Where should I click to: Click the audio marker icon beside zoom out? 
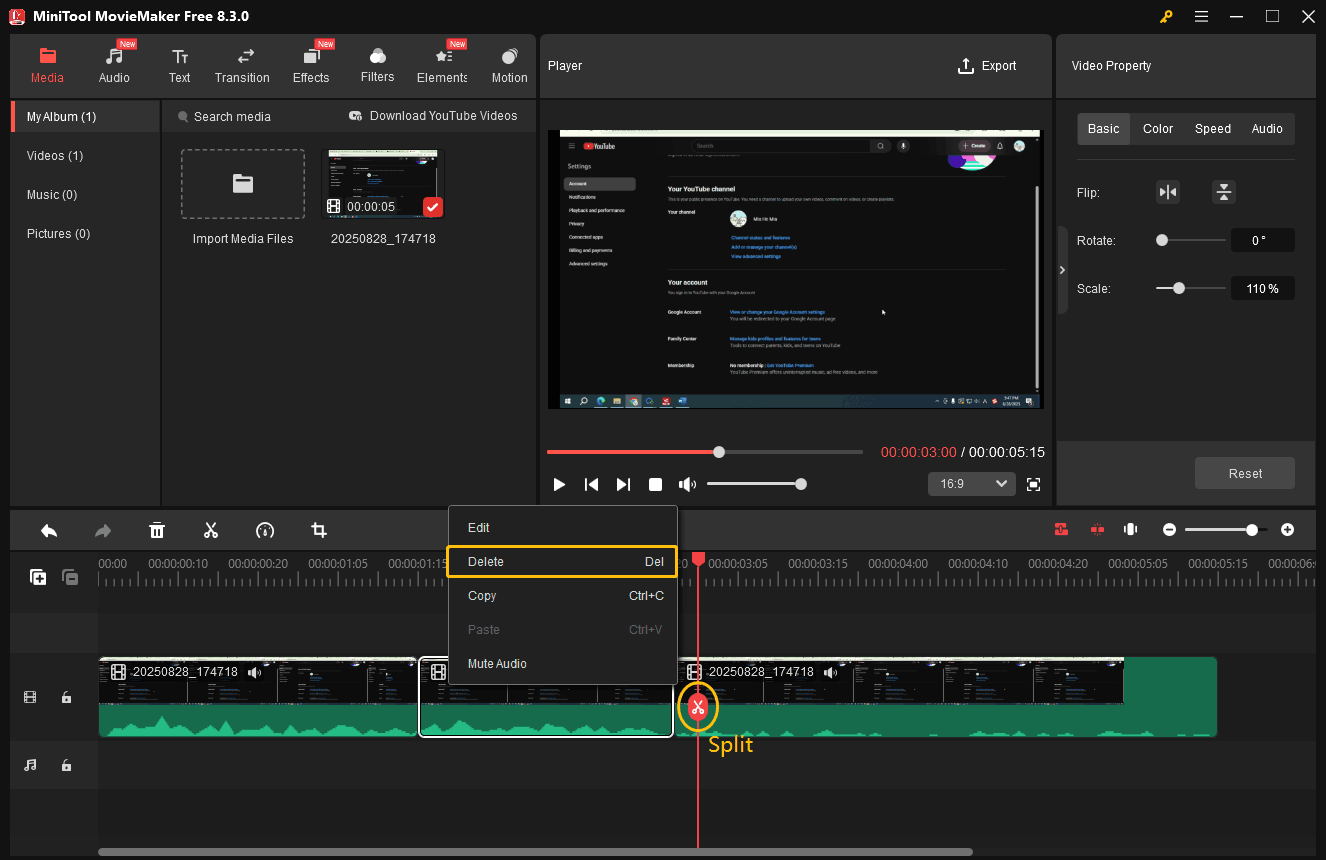click(1131, 530)
